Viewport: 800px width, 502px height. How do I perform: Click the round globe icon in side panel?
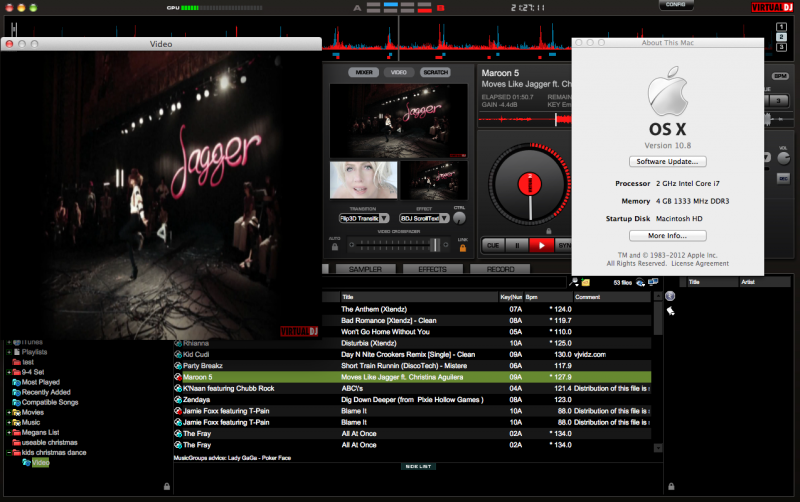point(670,296)
